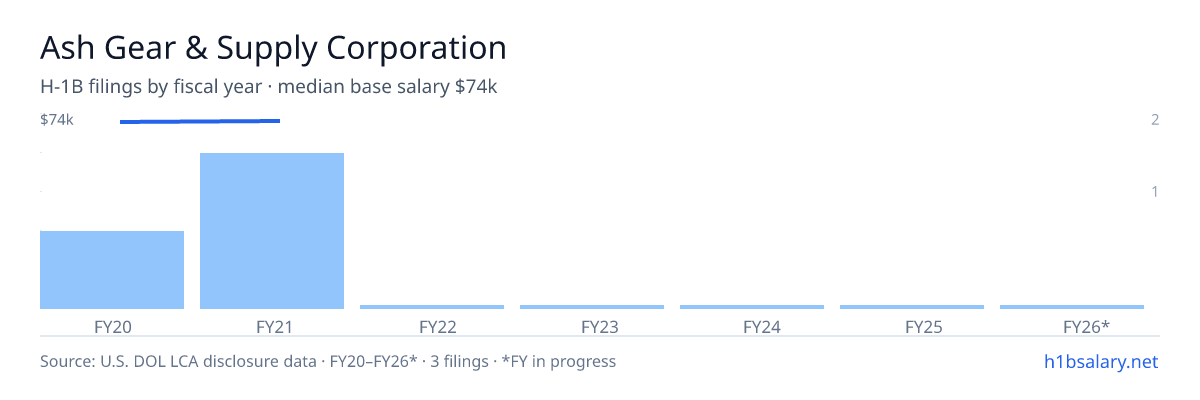Click the $74k salary axis label
Viewport: 1200px width, 400px height.
57,120
